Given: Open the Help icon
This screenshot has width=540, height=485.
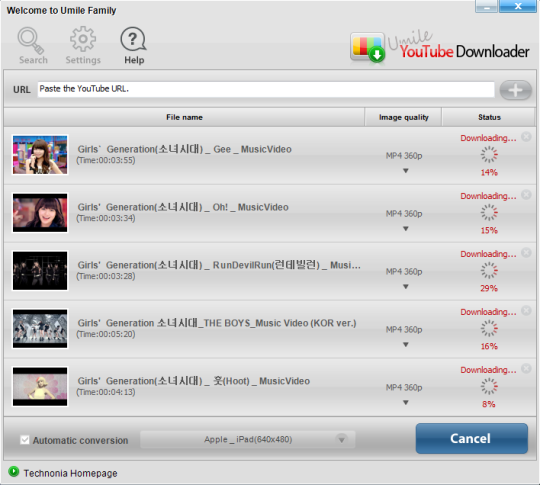Looking at the screenshot, I should point(134,45).
